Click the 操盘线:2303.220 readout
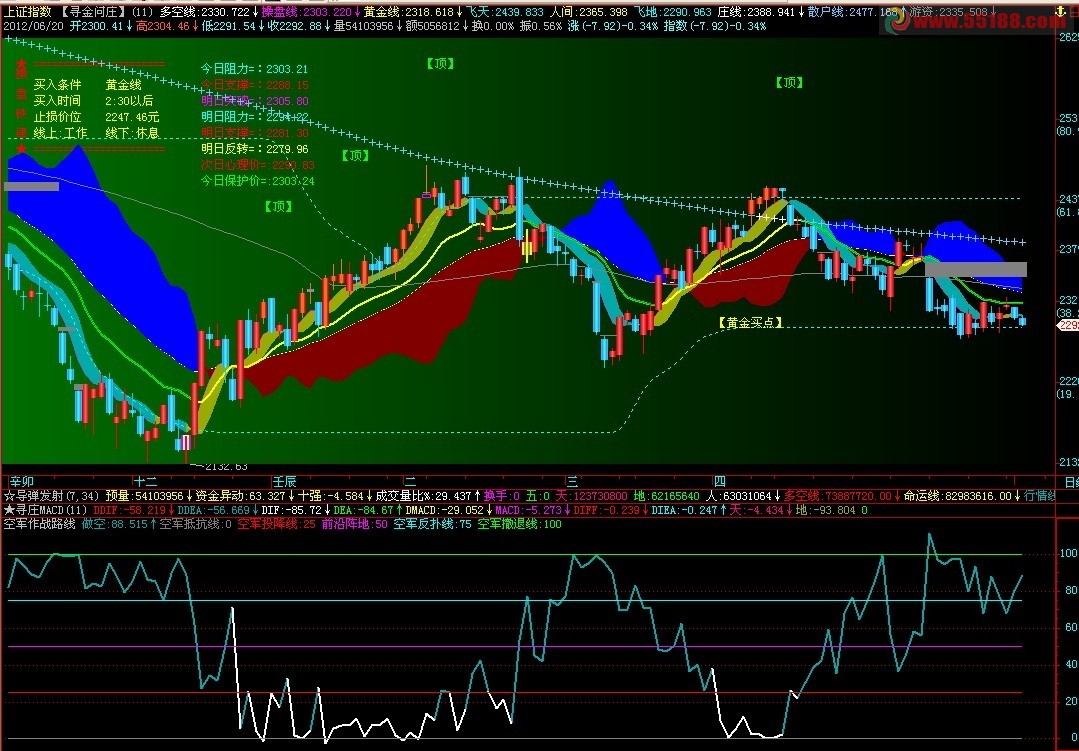Viewport: 1079px width, 751px height. (306, 12)
